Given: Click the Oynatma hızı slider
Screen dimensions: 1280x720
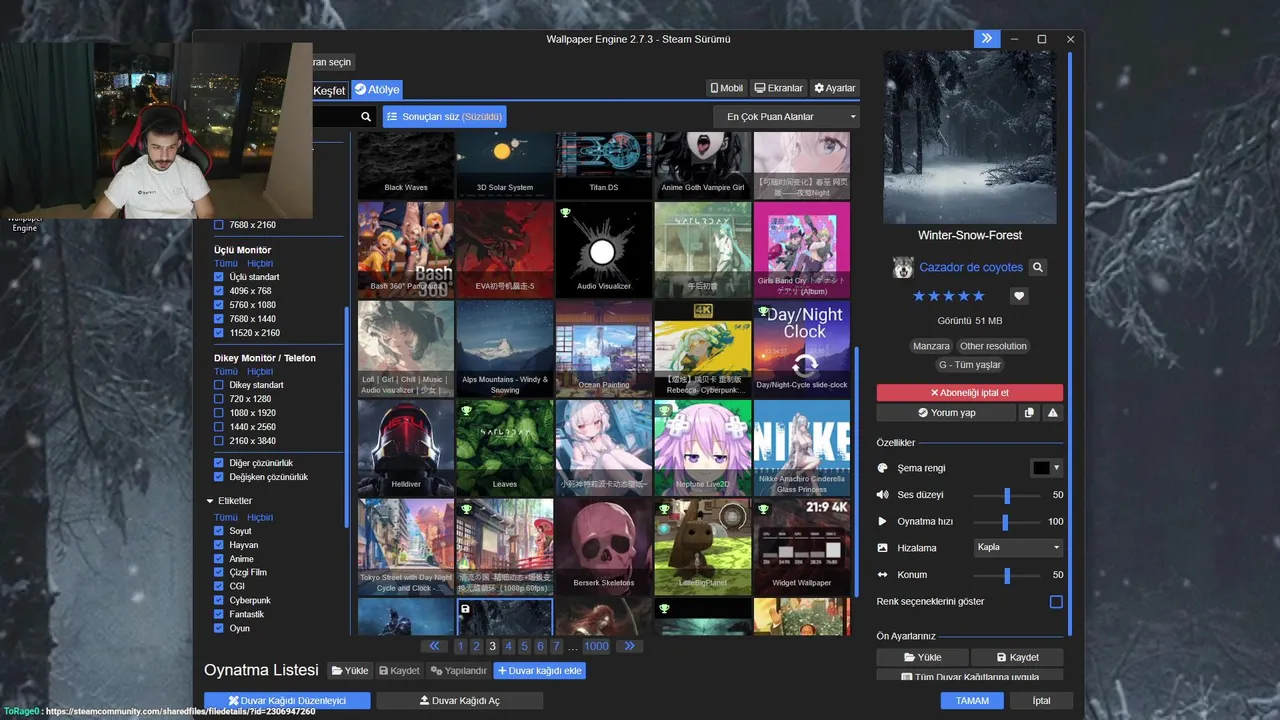Looking at the screenshot, I should click(x=1007, y=521).
